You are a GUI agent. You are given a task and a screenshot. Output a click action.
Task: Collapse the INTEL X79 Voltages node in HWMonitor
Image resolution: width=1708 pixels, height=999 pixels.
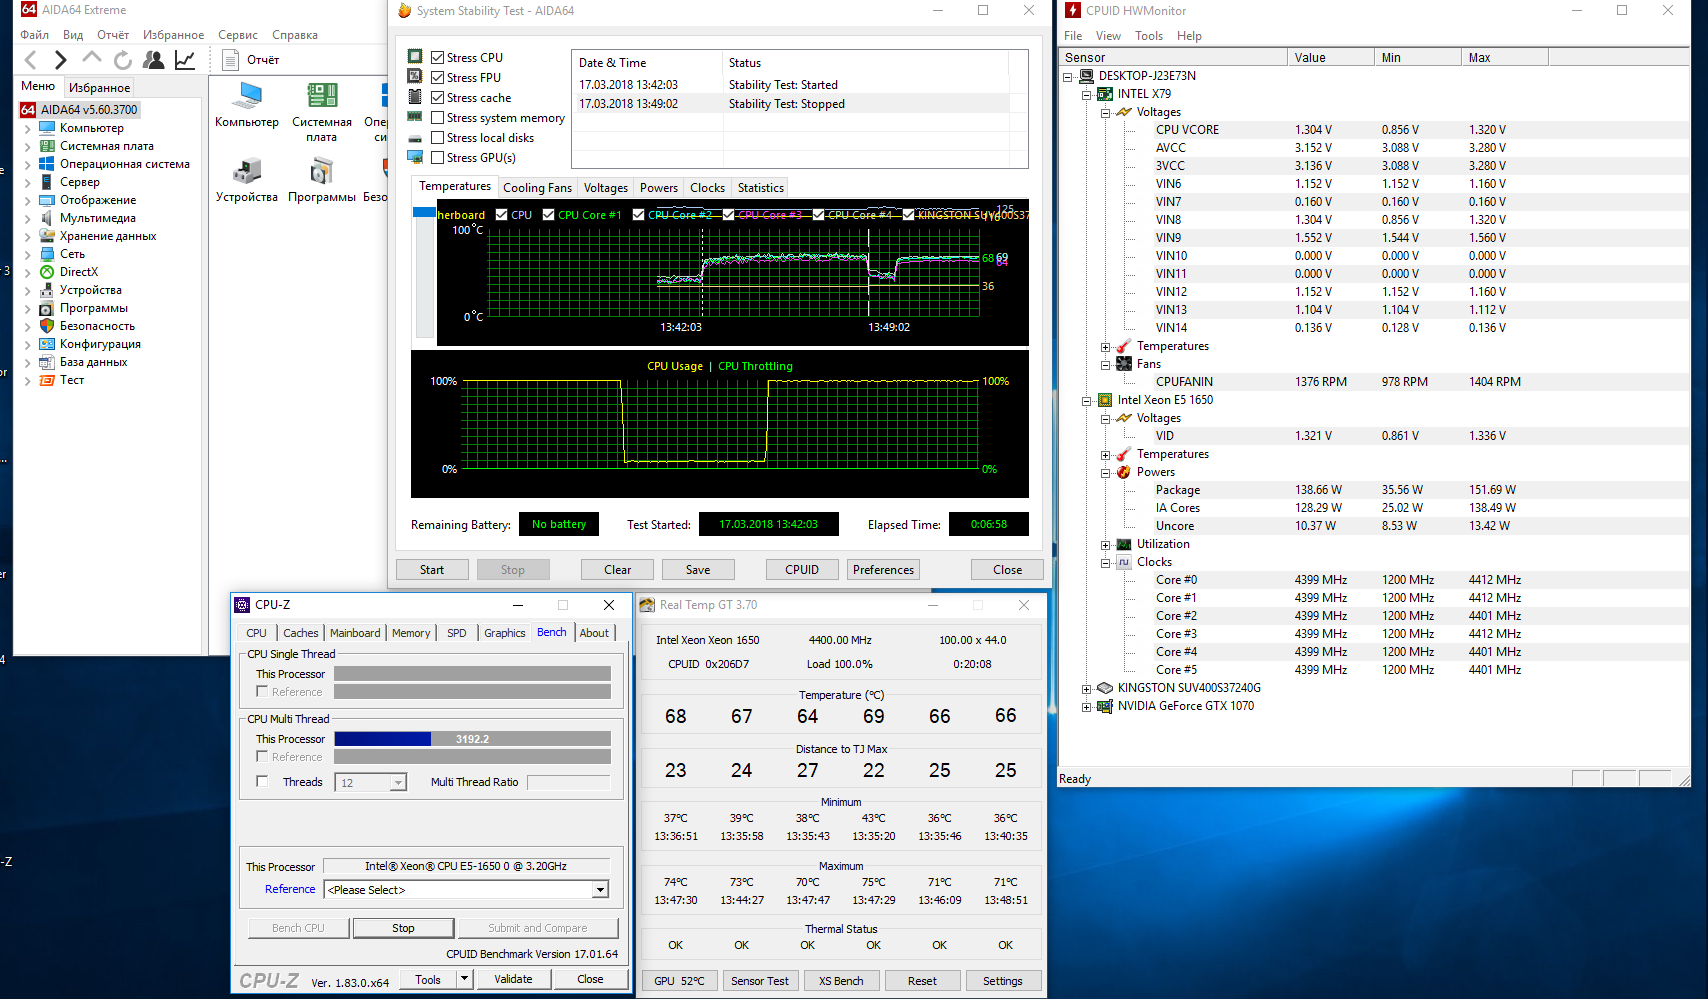(x=1105, y=112)
